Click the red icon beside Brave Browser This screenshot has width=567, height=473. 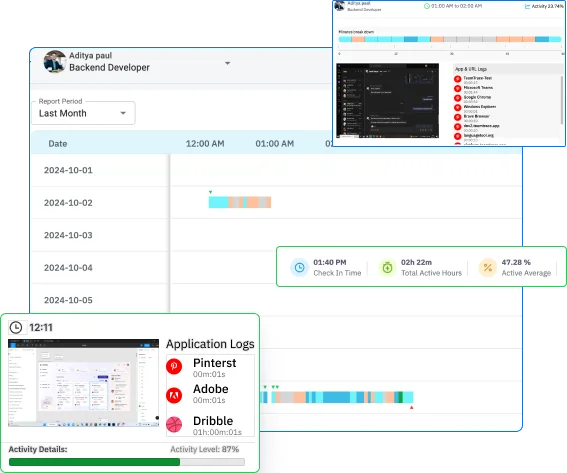pos(457,117)
